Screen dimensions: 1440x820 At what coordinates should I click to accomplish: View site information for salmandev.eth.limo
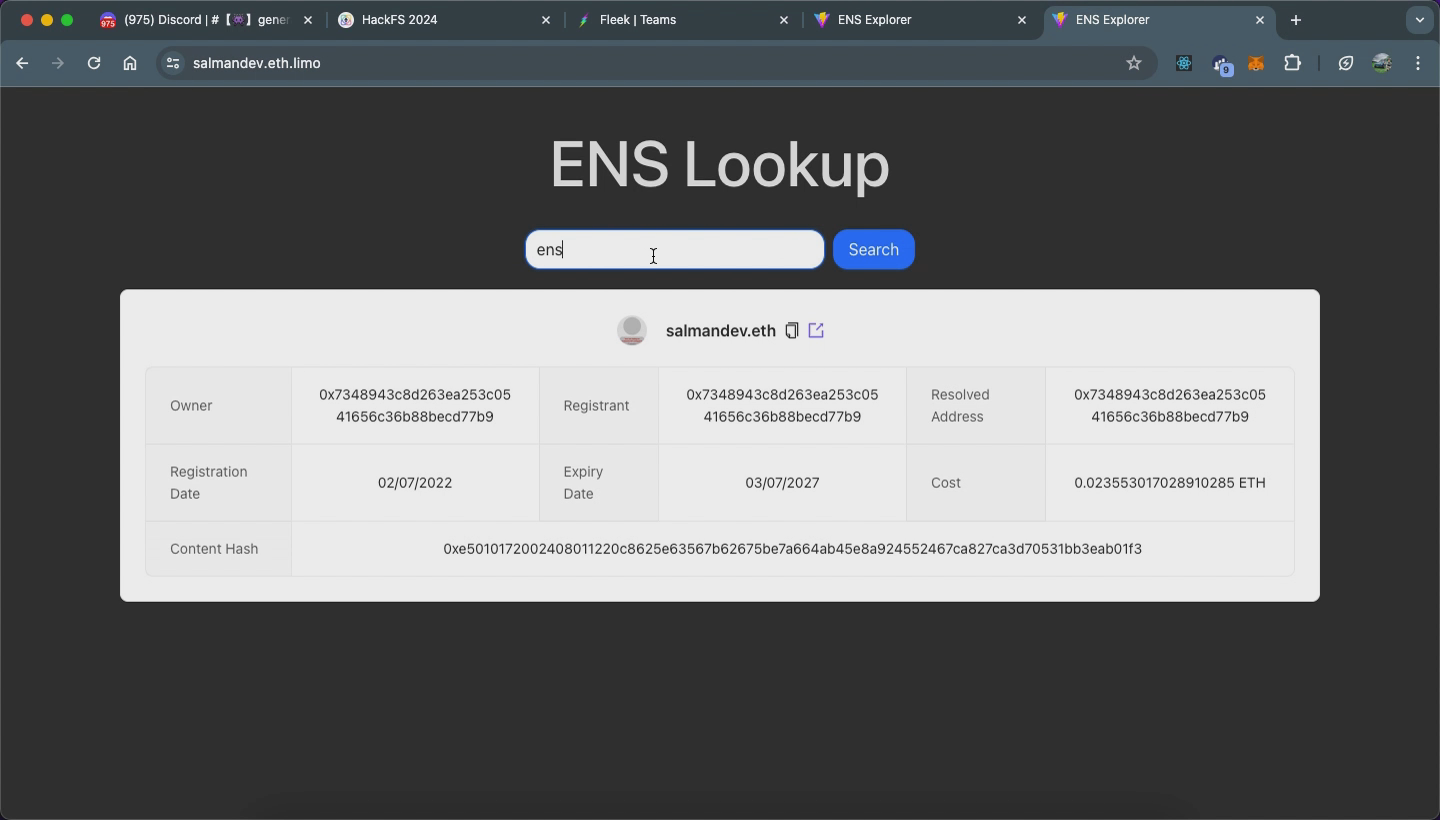pyautogui.click(x=173, y=63)
